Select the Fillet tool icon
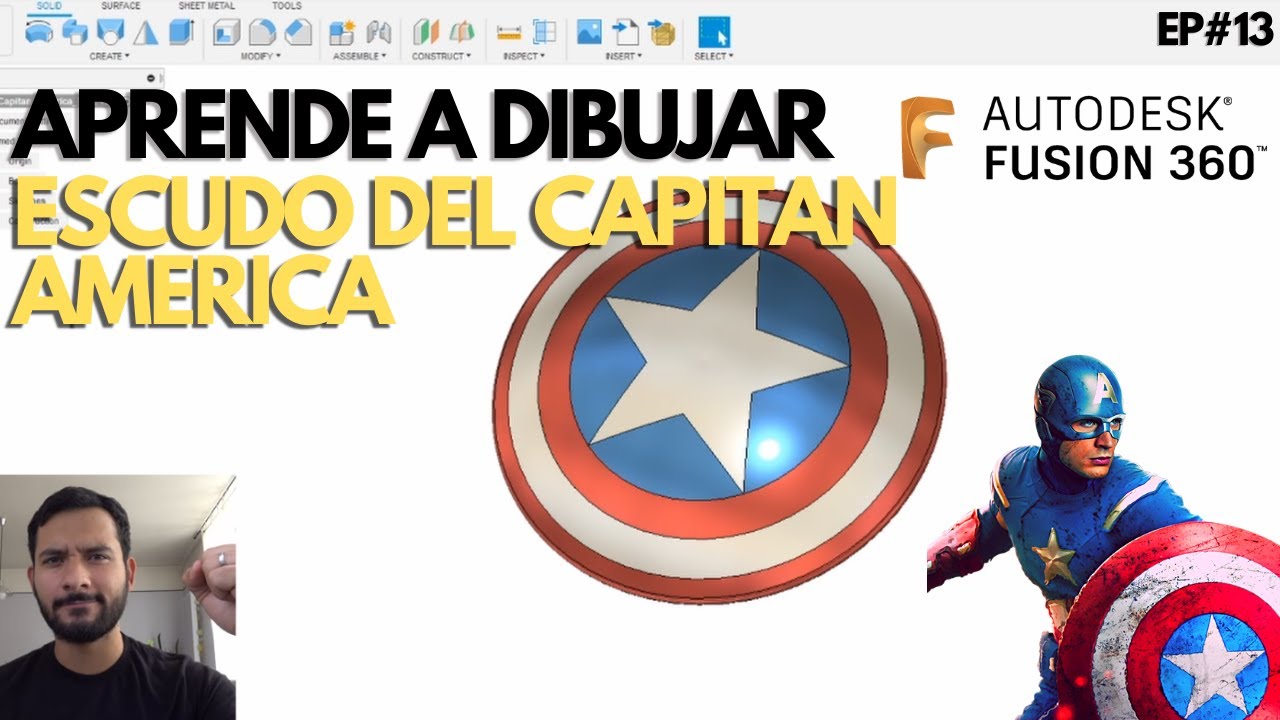 coord(262,33)
